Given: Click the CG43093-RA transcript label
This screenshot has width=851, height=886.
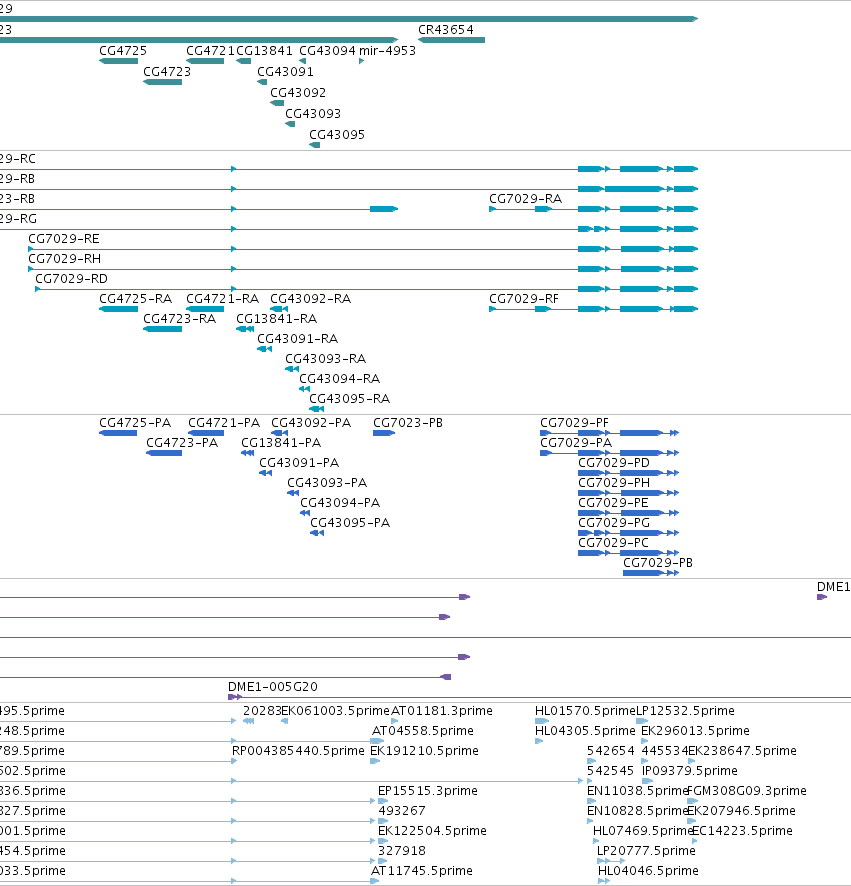Looking at the screenshot, I should point(325,359).
